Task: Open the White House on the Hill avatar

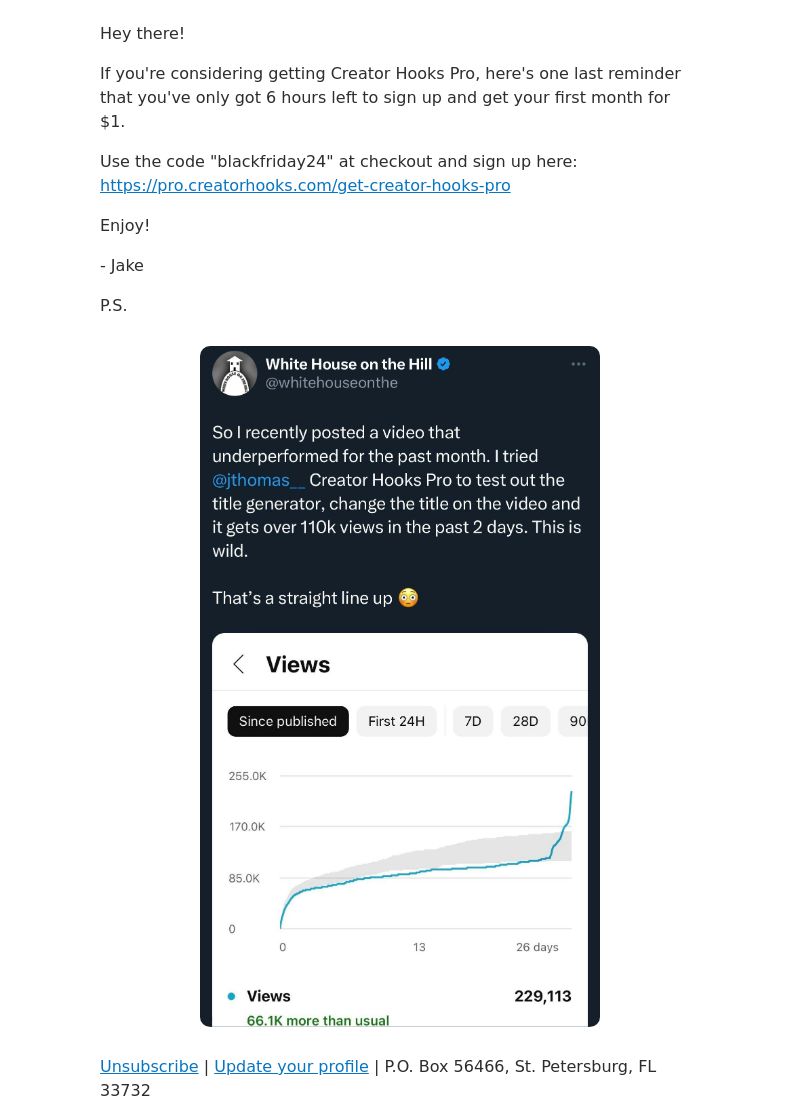Action: (x=234, y=374)
